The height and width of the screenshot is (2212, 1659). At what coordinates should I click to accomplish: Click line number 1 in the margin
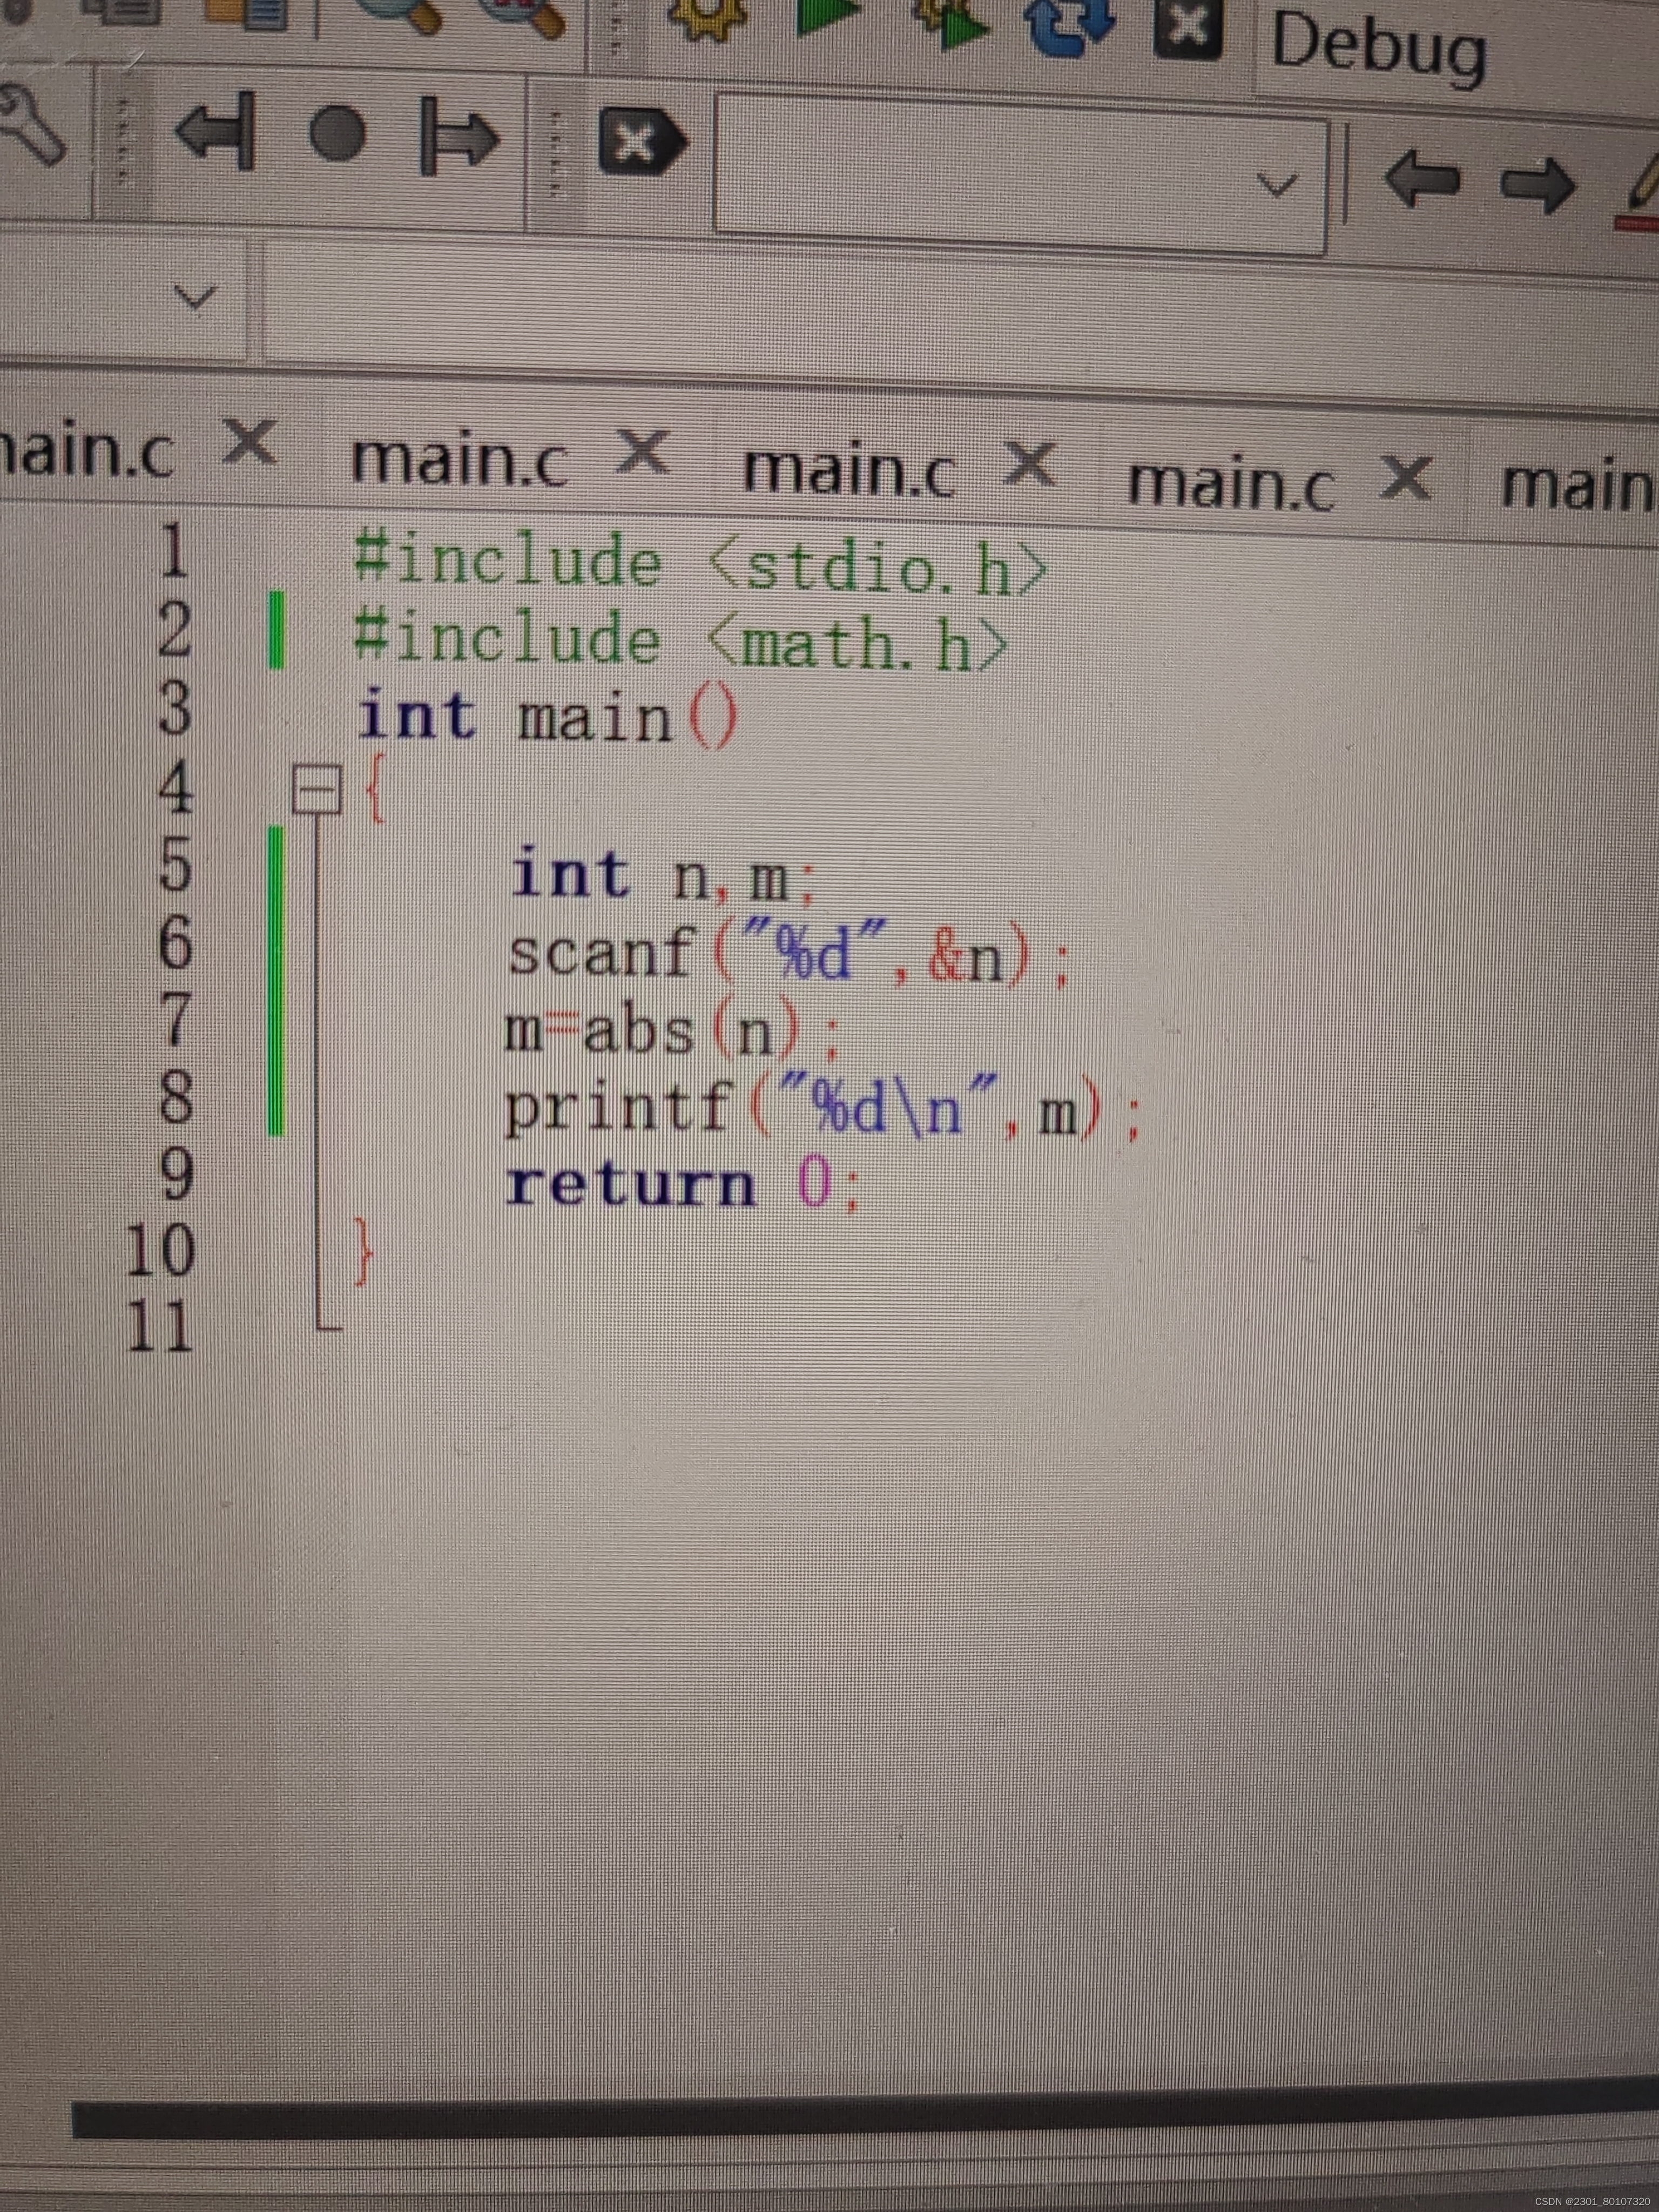[x=175, y=550]
